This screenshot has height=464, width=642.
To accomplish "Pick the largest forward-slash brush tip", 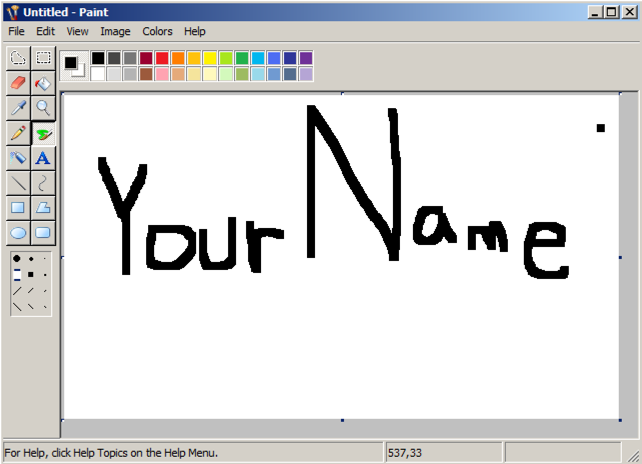I will (17, 291).
